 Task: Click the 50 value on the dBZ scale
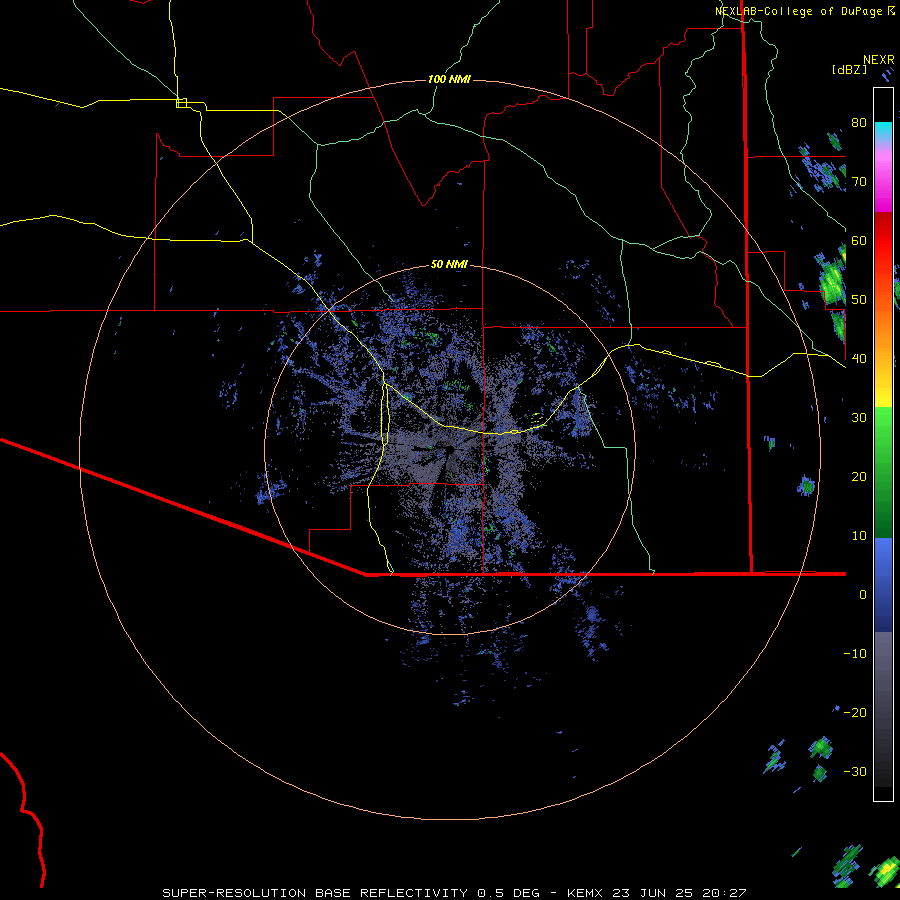859,300
